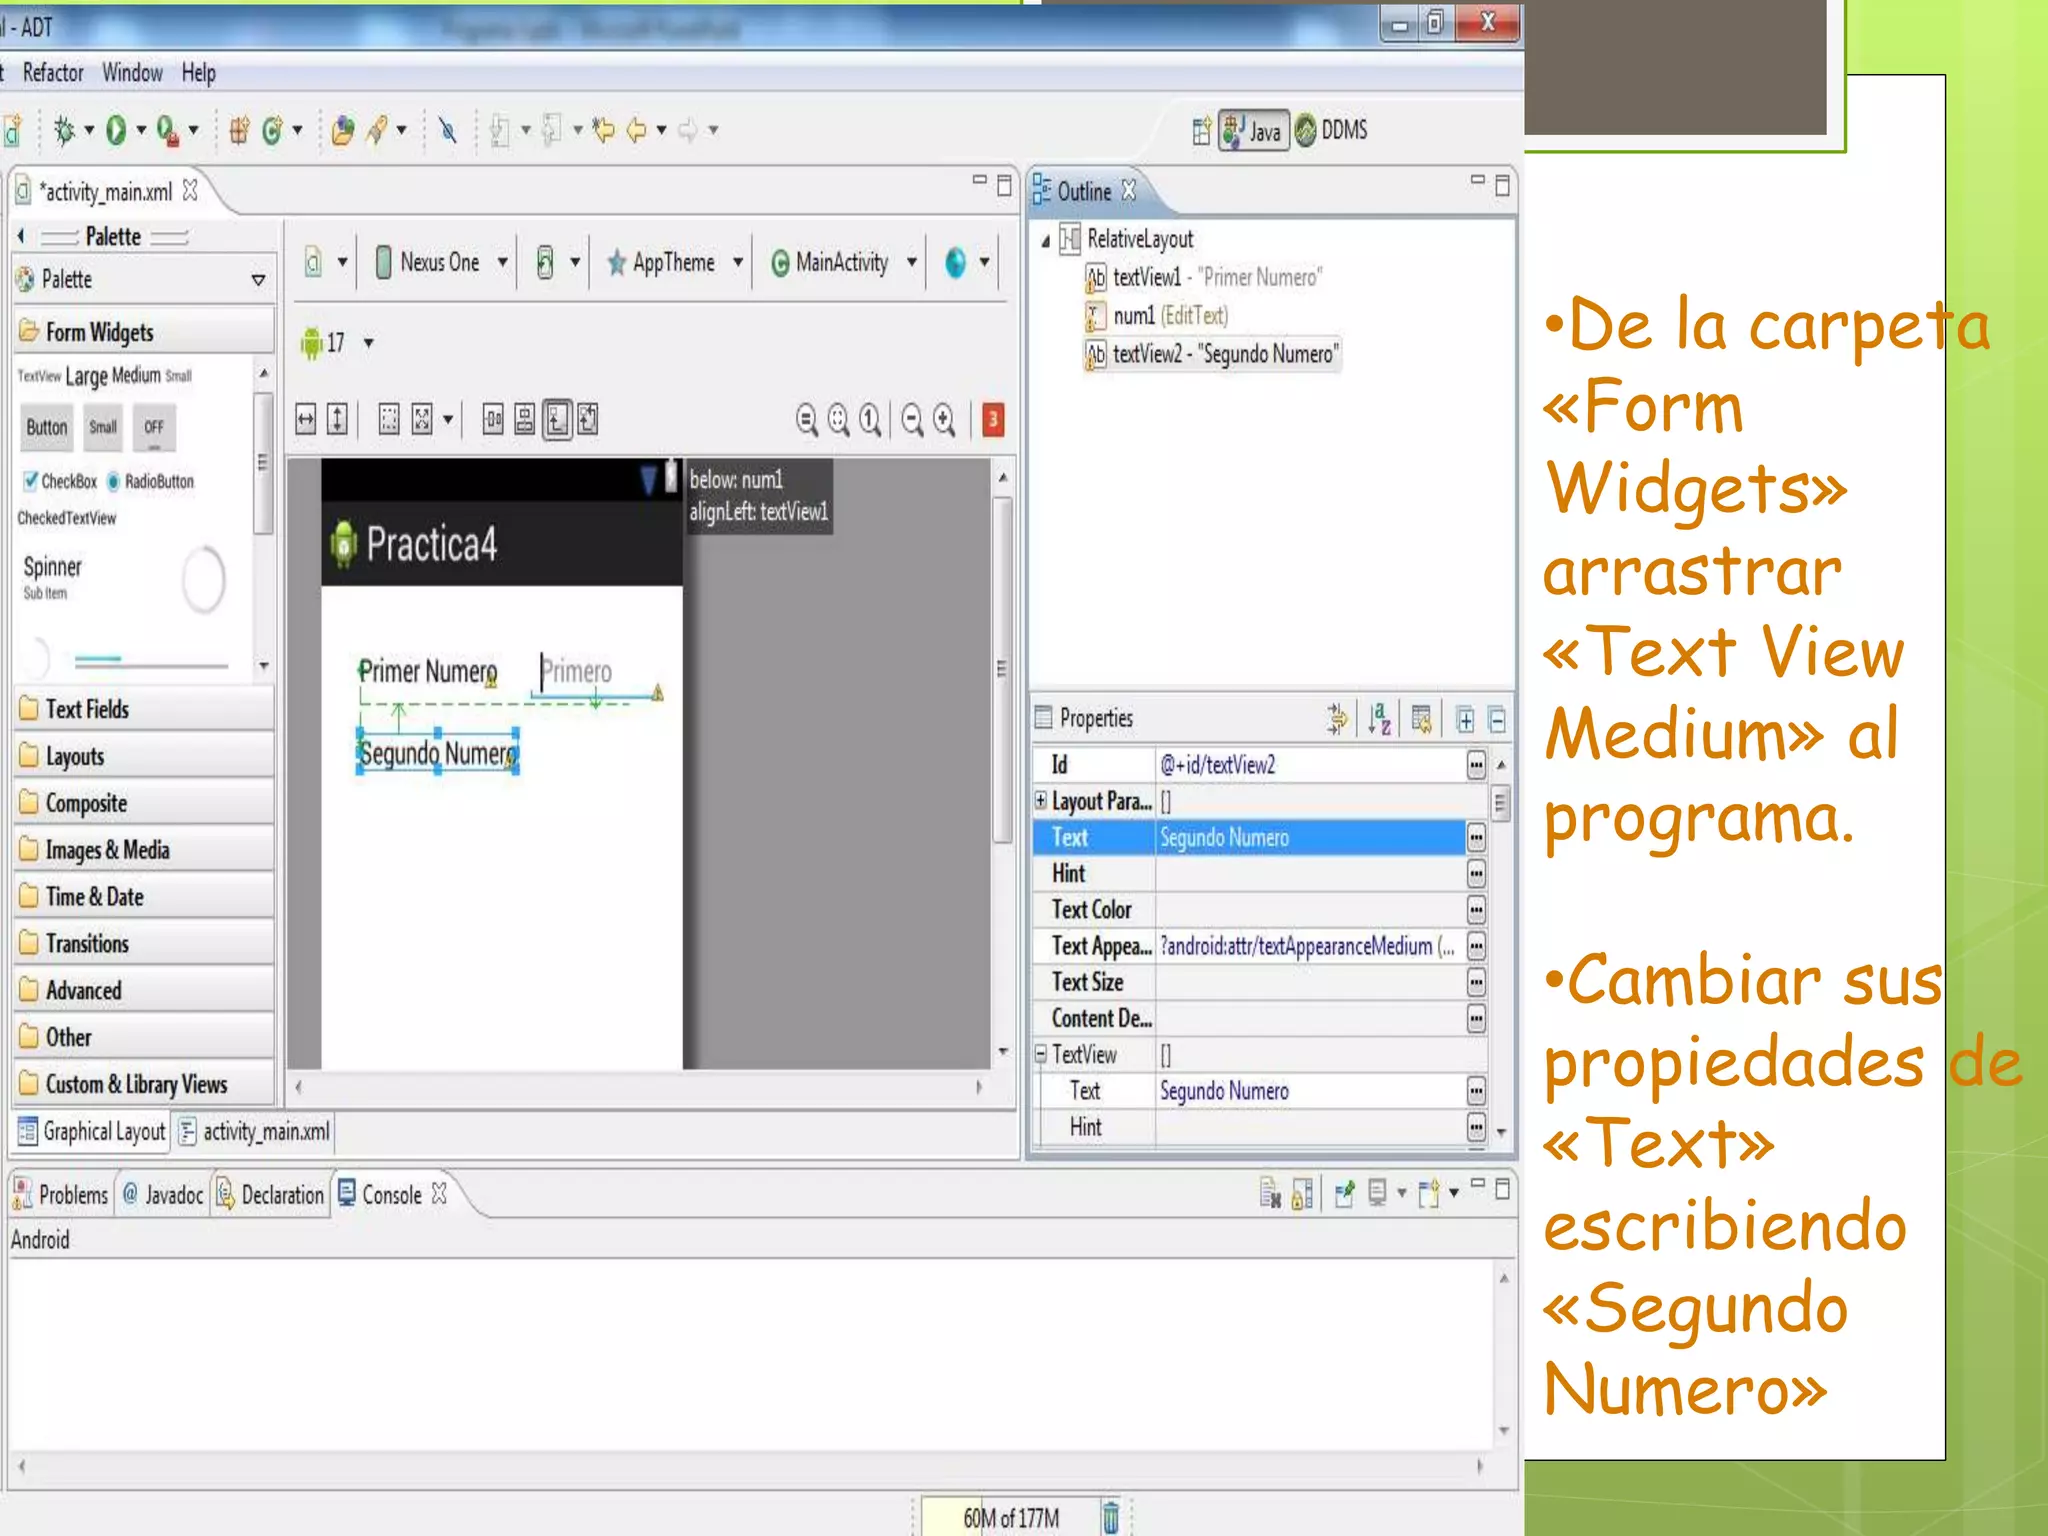
Task: Click the Button widget in palette
Action: (x=46, y=428)
